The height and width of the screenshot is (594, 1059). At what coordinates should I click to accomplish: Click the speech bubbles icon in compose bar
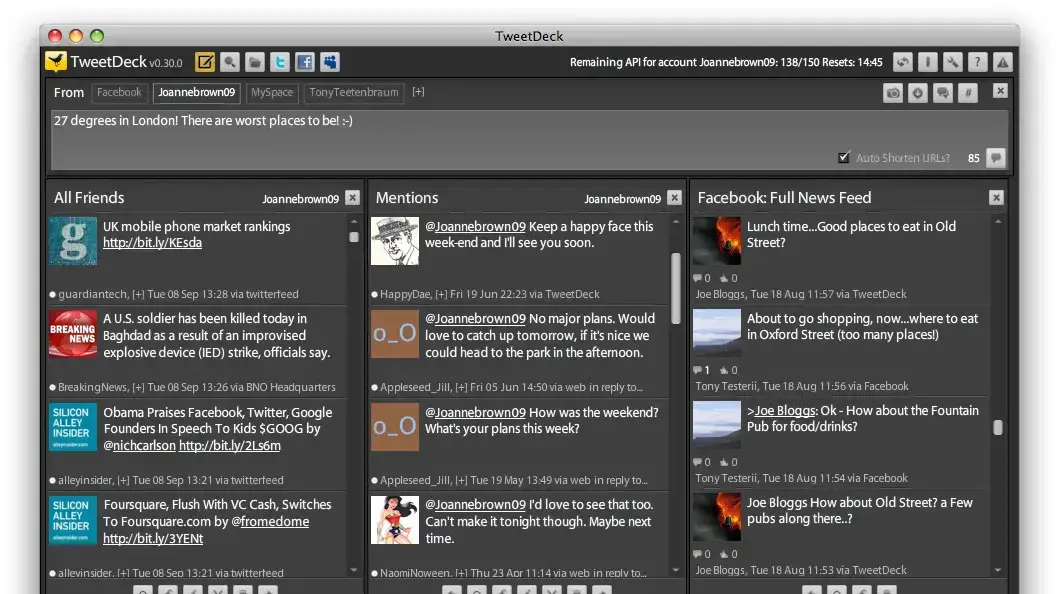click(942, 93)
